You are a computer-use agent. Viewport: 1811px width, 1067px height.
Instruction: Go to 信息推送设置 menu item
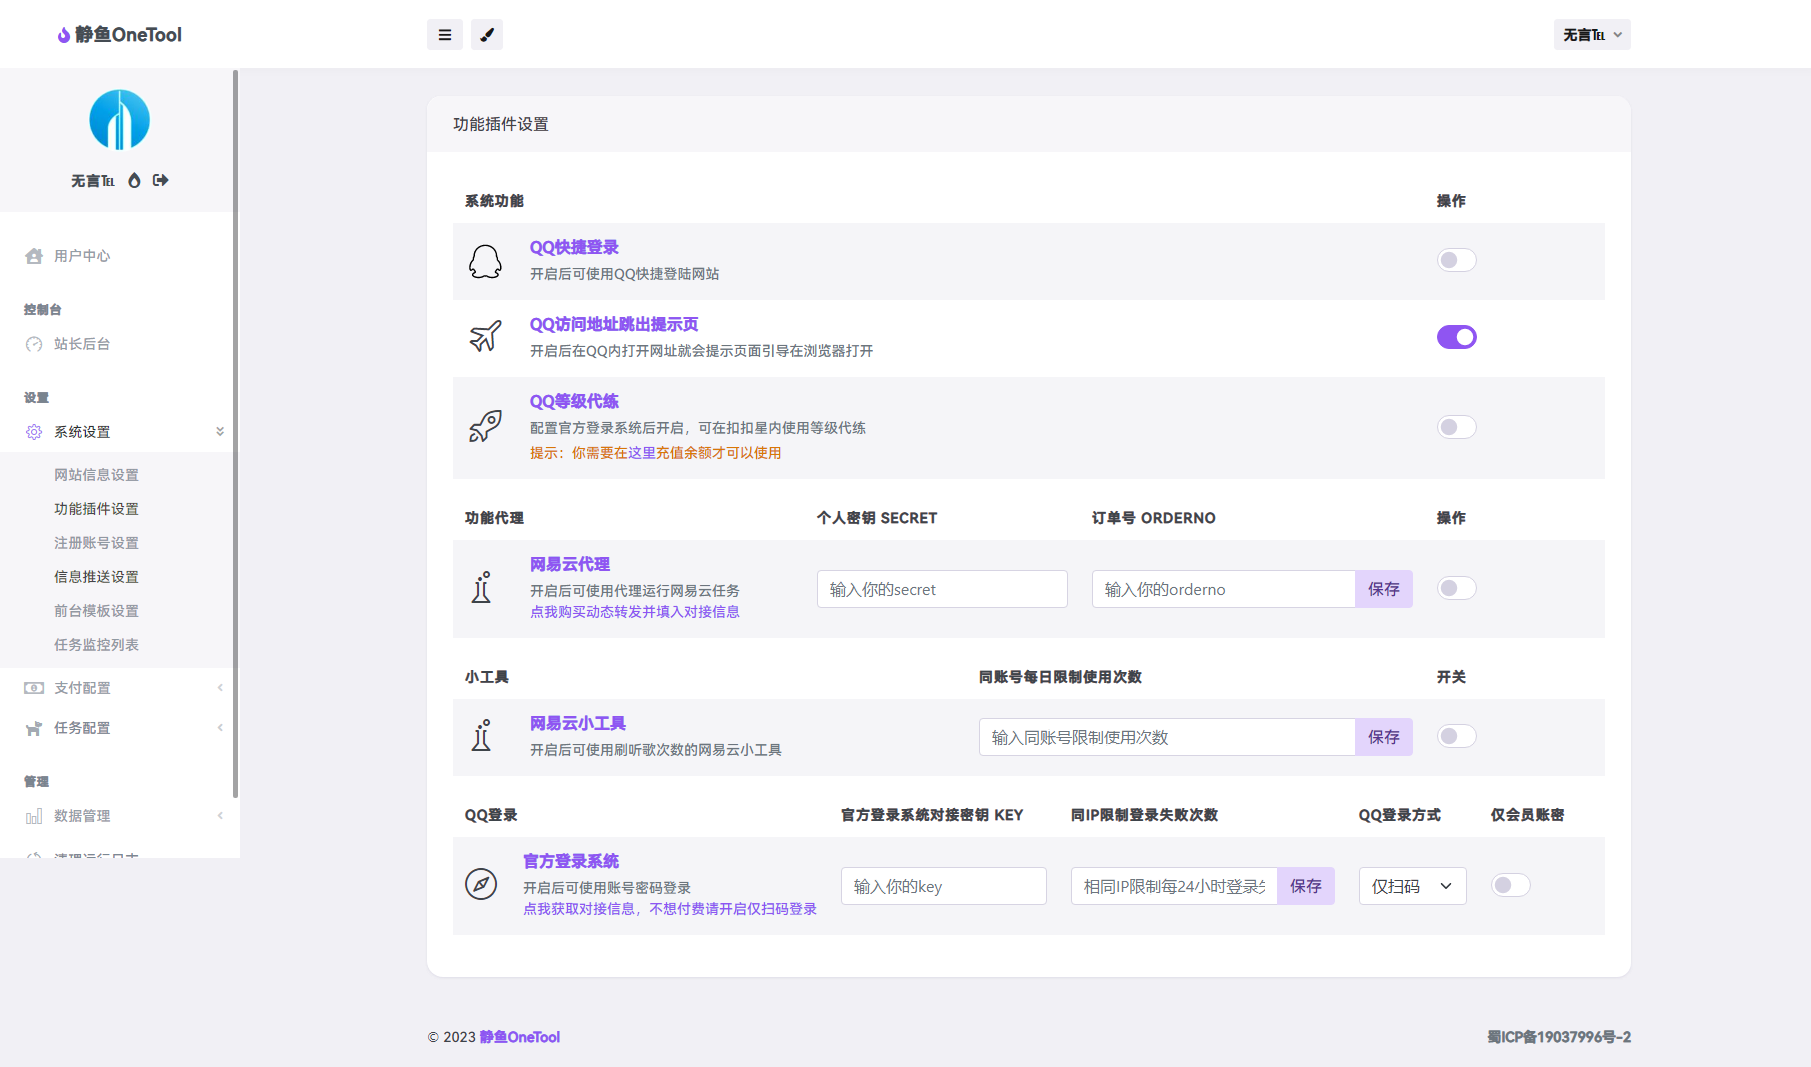click(x=96, y=577)
